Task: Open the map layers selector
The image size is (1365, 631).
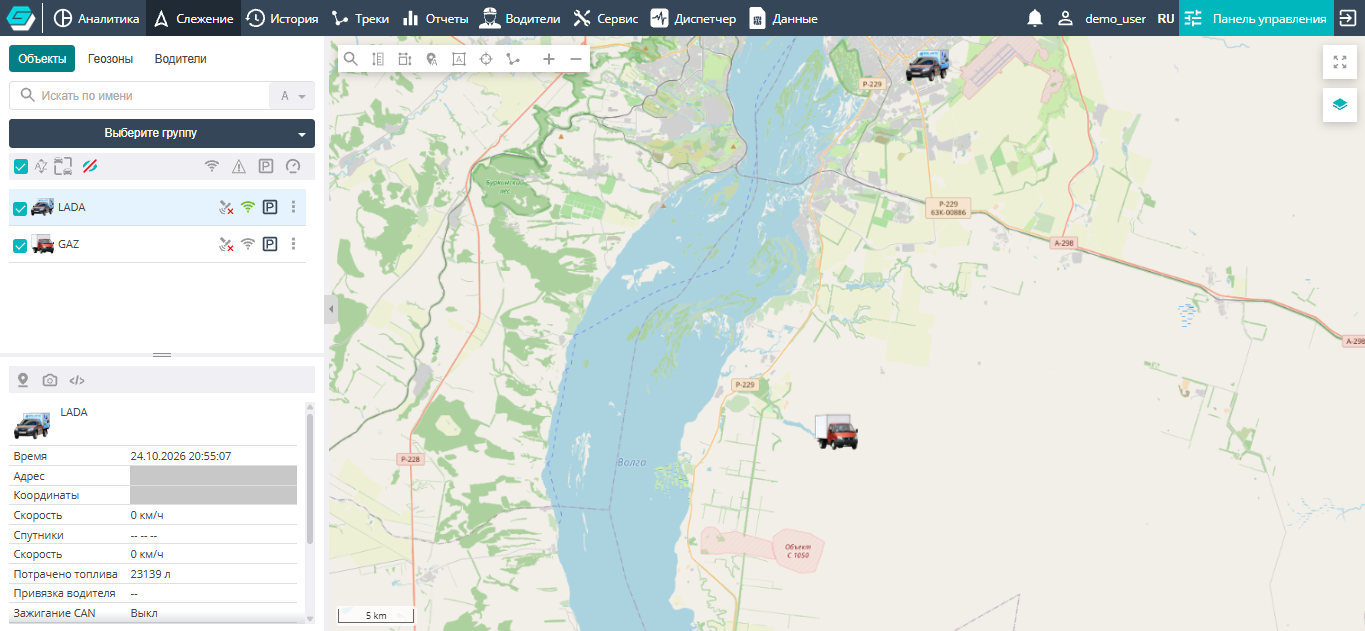Action: click(1340, 104)
